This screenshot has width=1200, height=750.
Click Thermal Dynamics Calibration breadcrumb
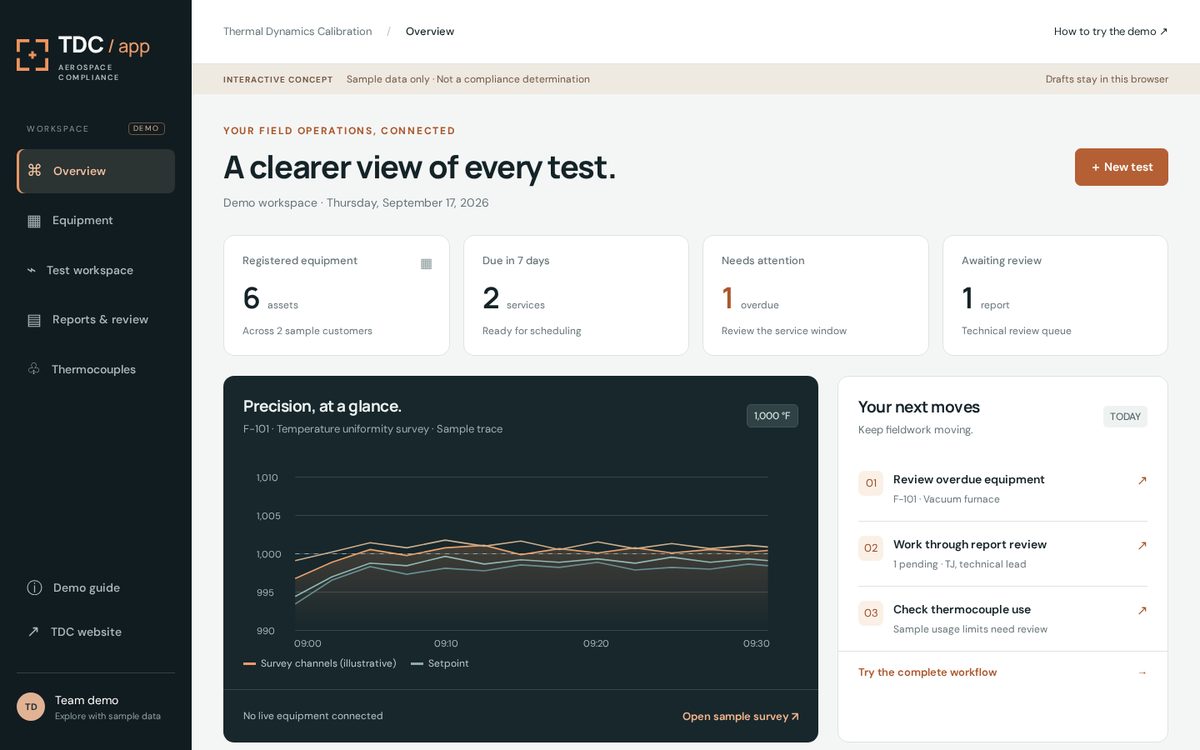click(297, 32)
